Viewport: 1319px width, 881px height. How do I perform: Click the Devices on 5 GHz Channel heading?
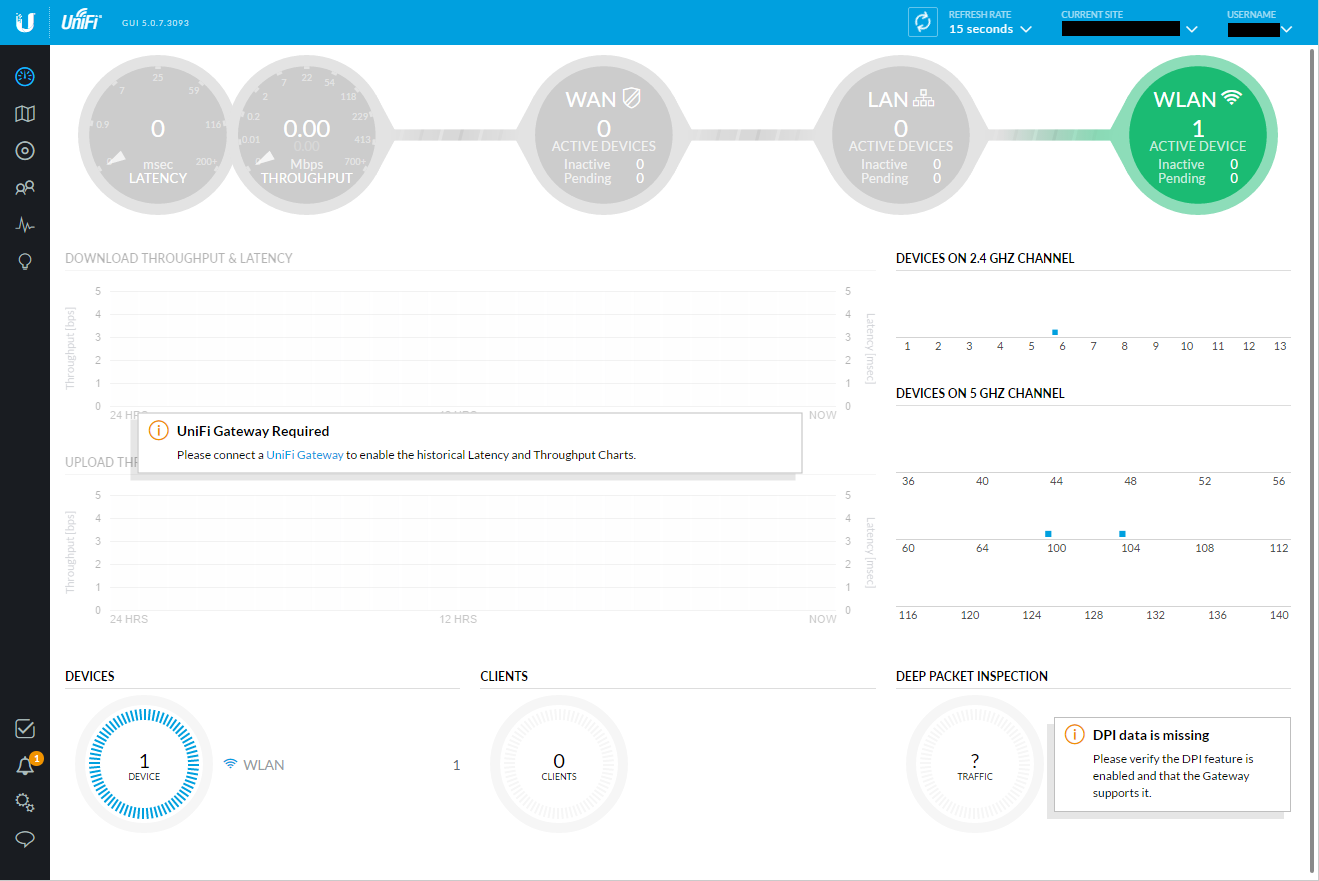980,393
